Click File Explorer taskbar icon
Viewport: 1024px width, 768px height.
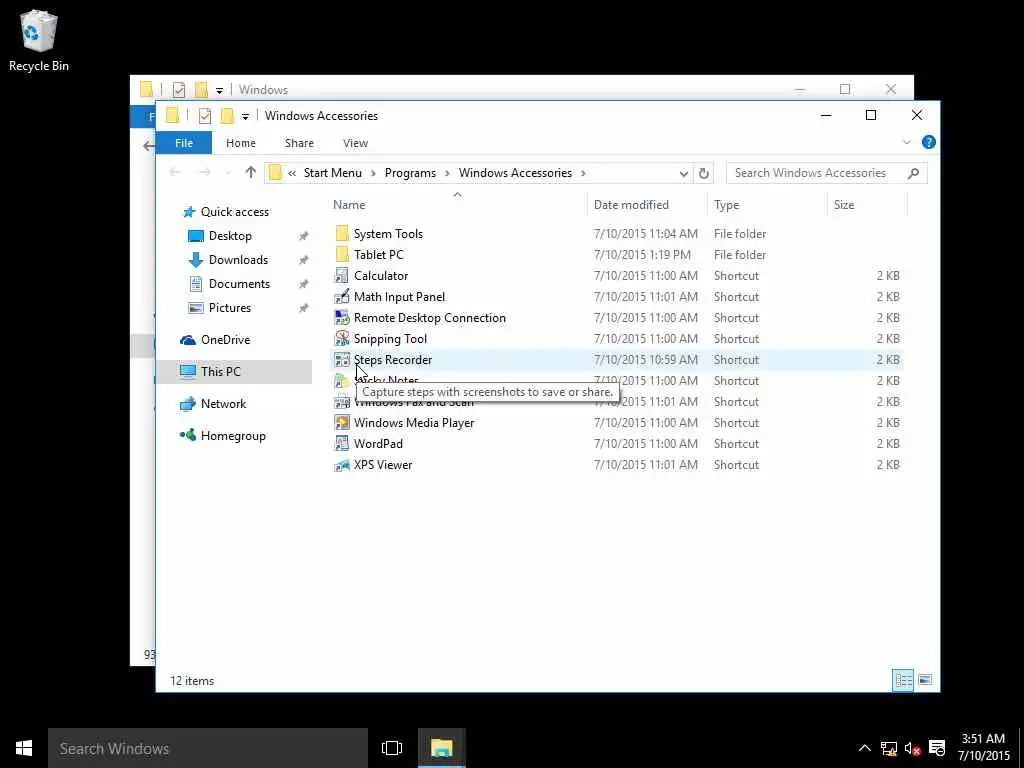tap(441, 748)
